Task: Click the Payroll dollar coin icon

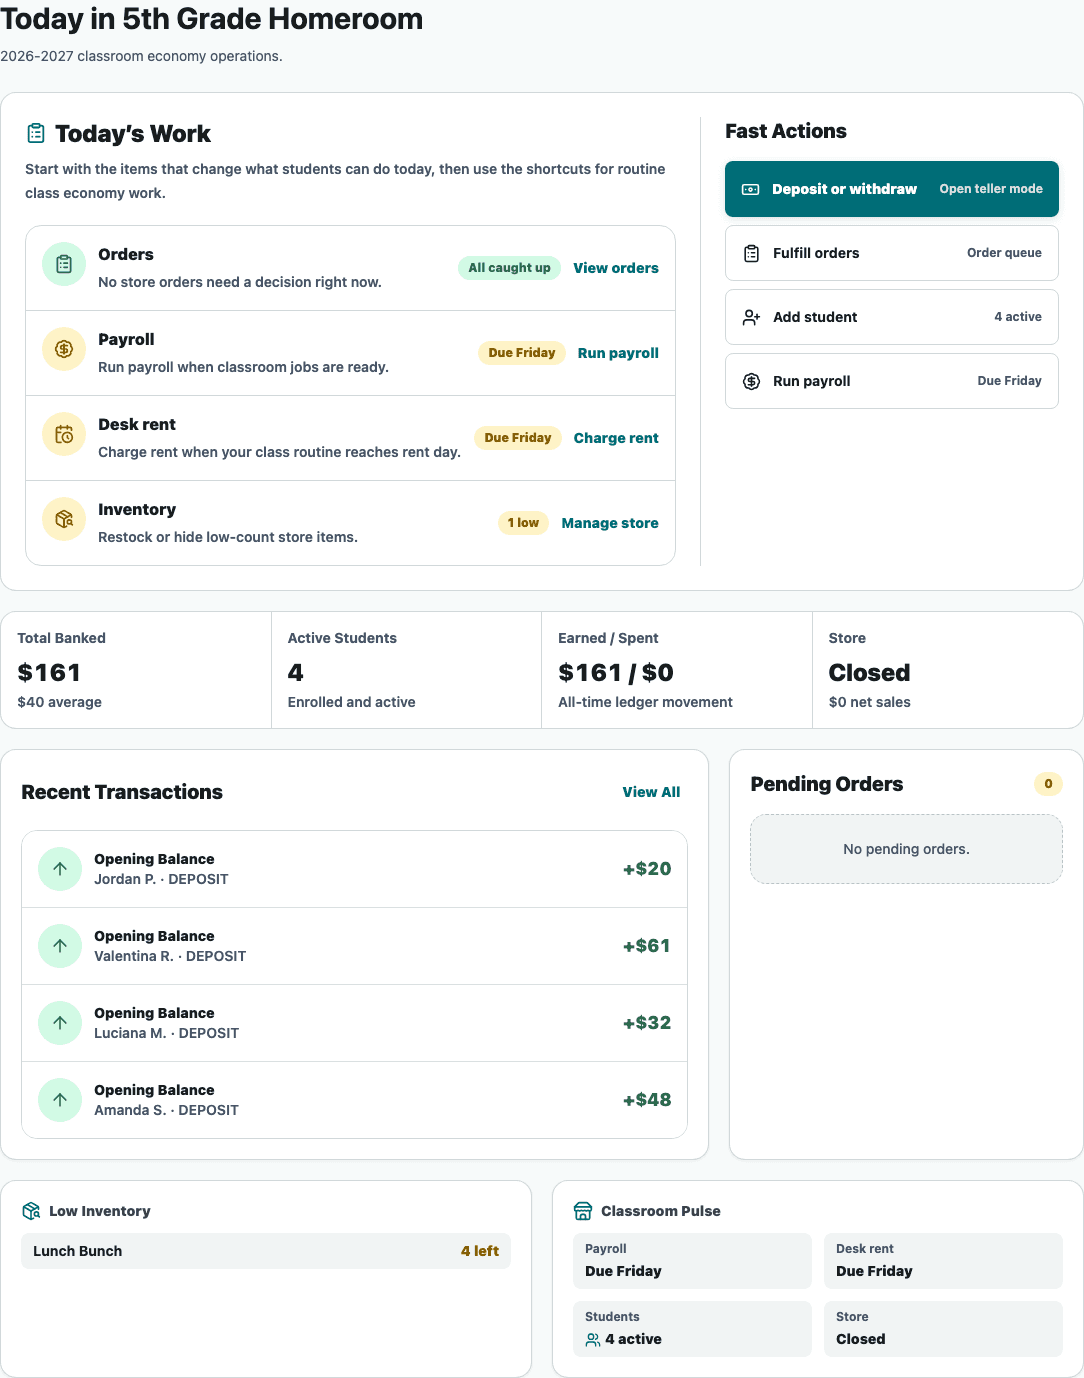Action: (x=64, y=349)
